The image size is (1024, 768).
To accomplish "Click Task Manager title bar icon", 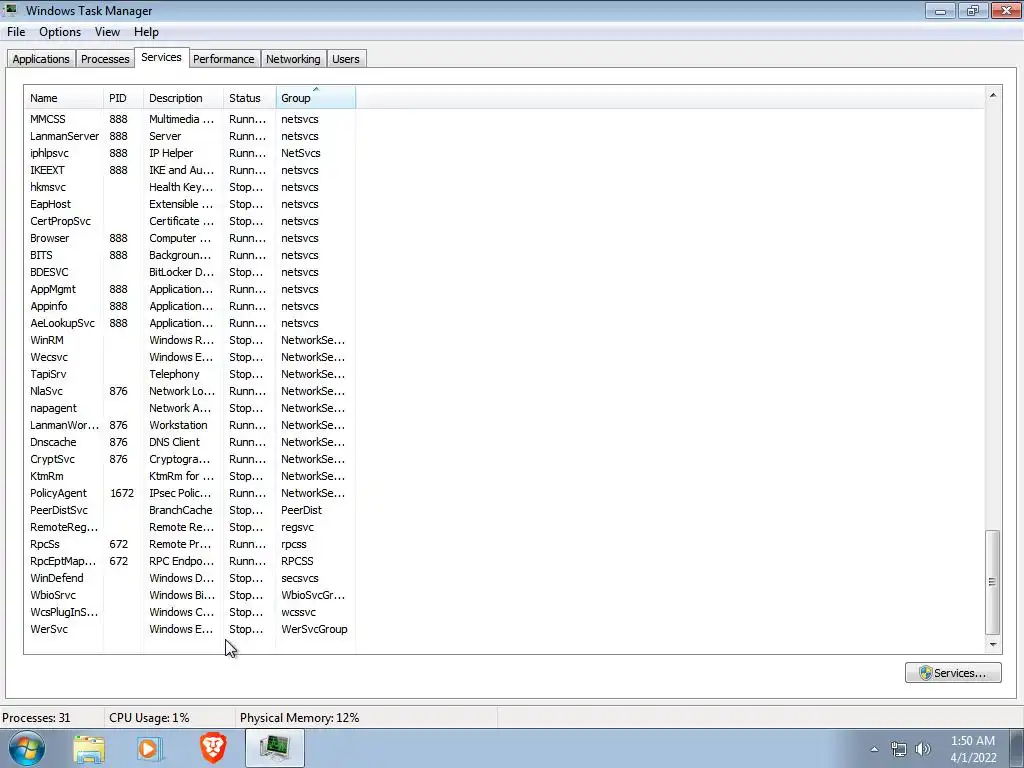I will coord(11,10).
